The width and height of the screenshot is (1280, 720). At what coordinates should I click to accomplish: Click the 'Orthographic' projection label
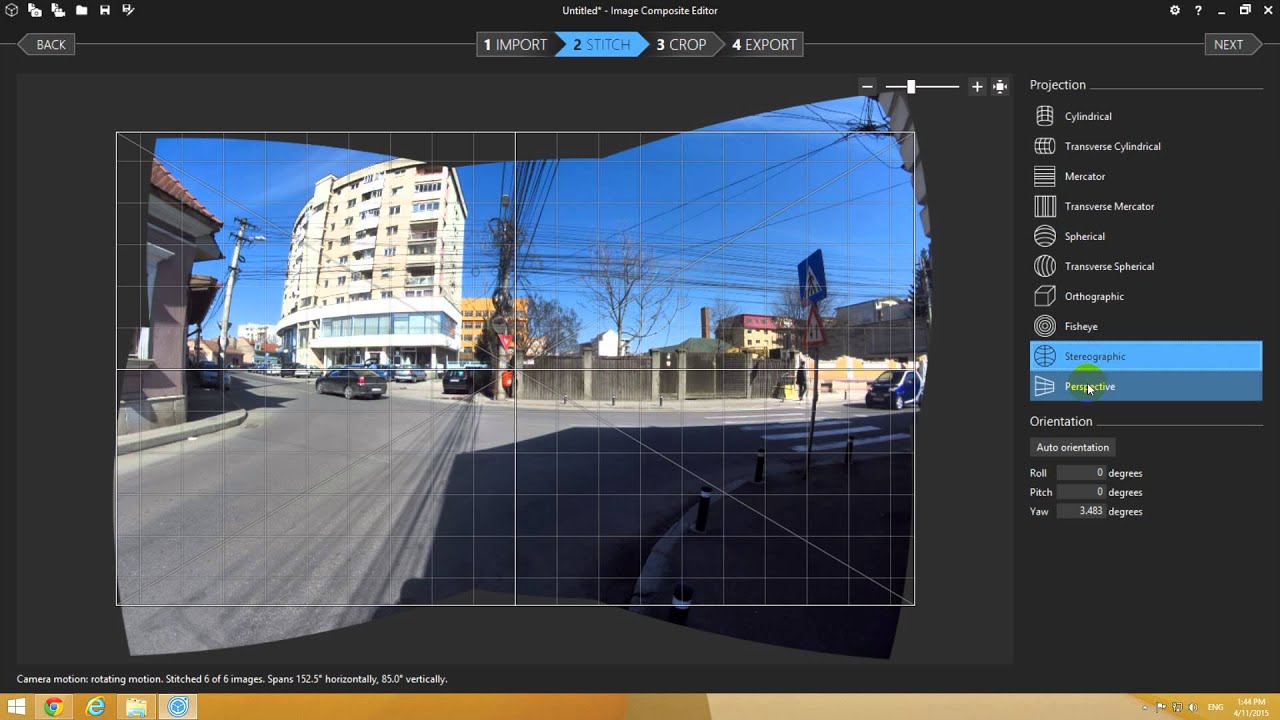[1094, 296]
